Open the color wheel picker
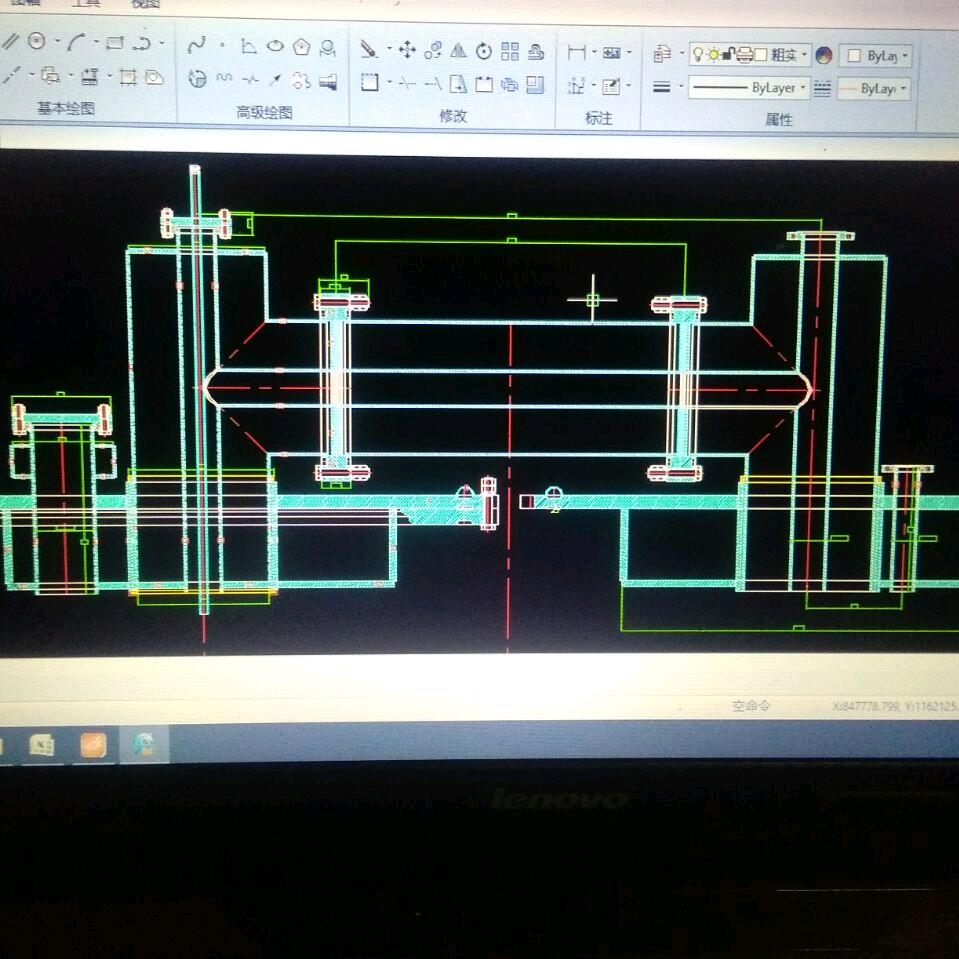 824,55
